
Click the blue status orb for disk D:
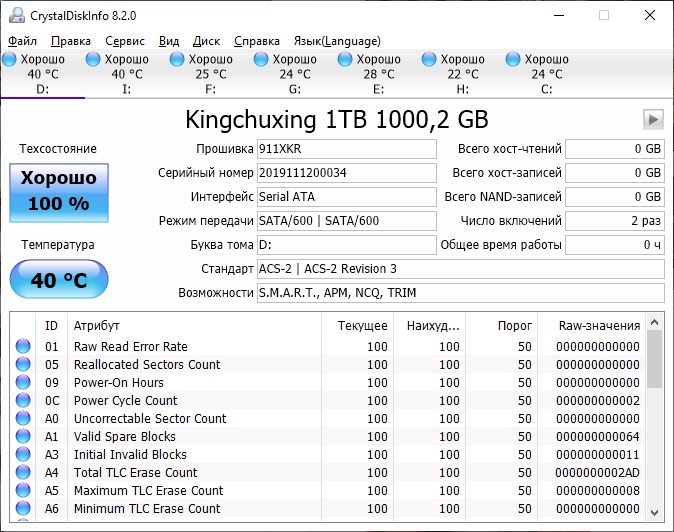click(9, 59)
